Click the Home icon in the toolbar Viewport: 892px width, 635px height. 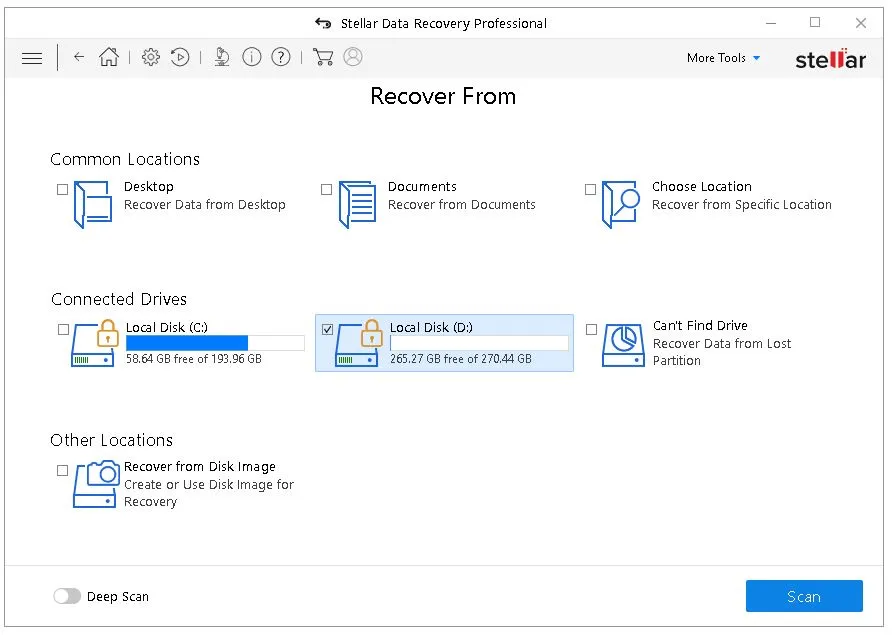point(110,57)
